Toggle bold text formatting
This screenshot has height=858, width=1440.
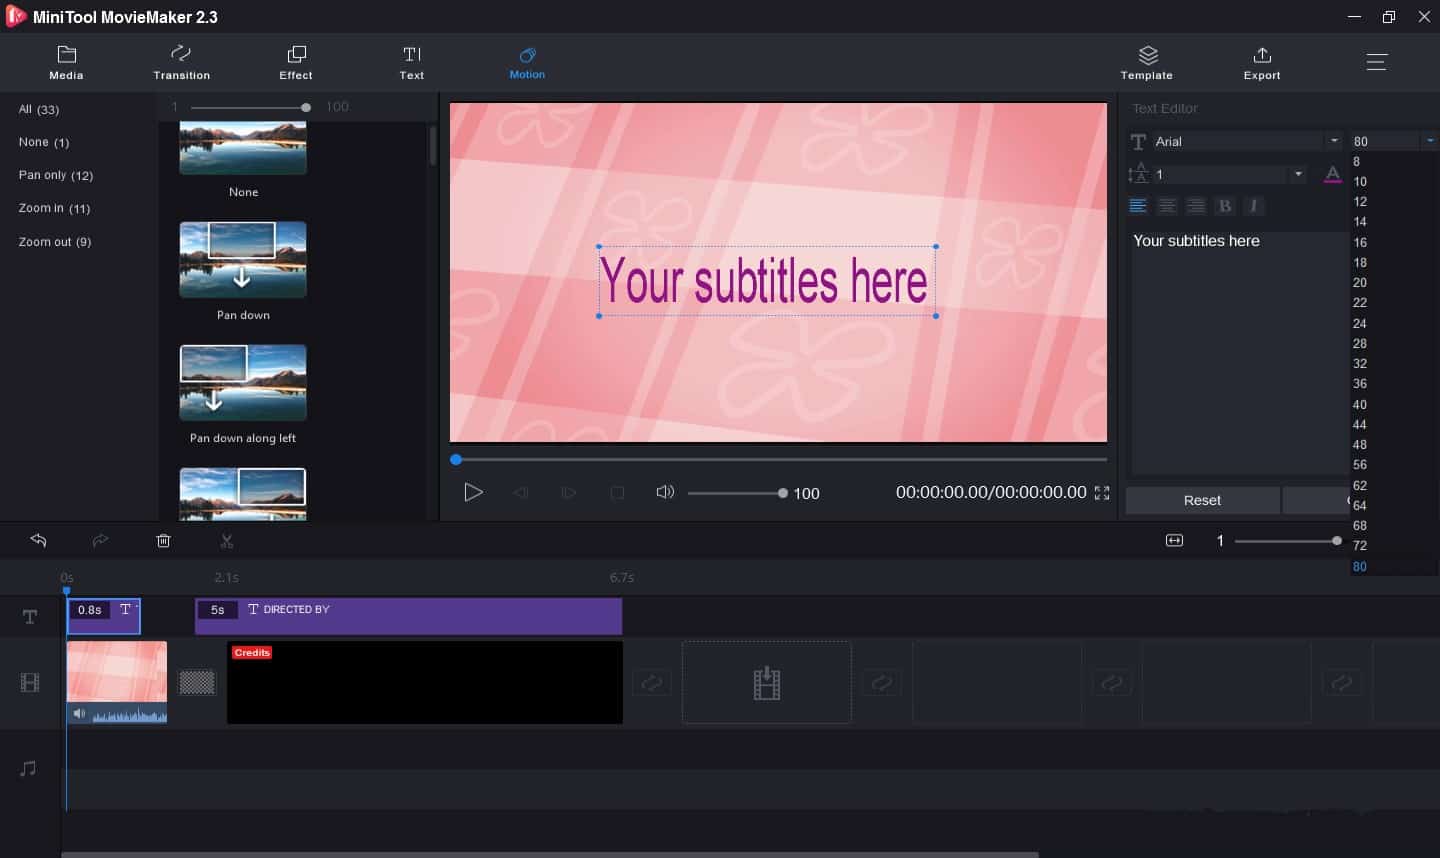1225,206
